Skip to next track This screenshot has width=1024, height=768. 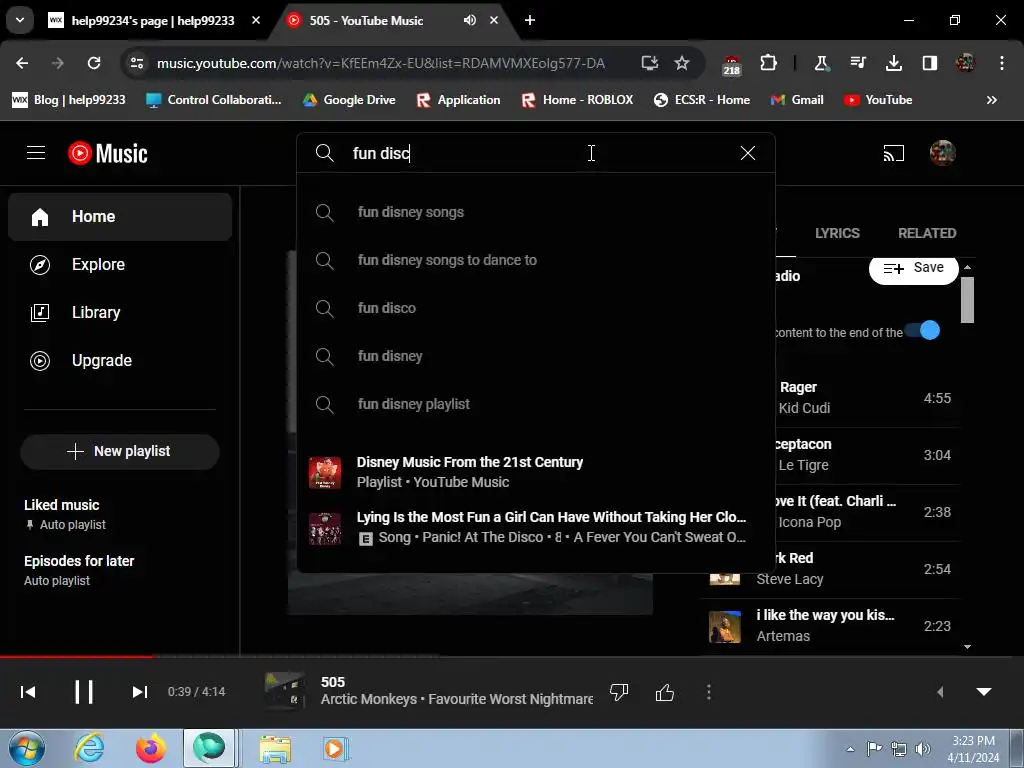pyautogui.click(x=140, y=692)
